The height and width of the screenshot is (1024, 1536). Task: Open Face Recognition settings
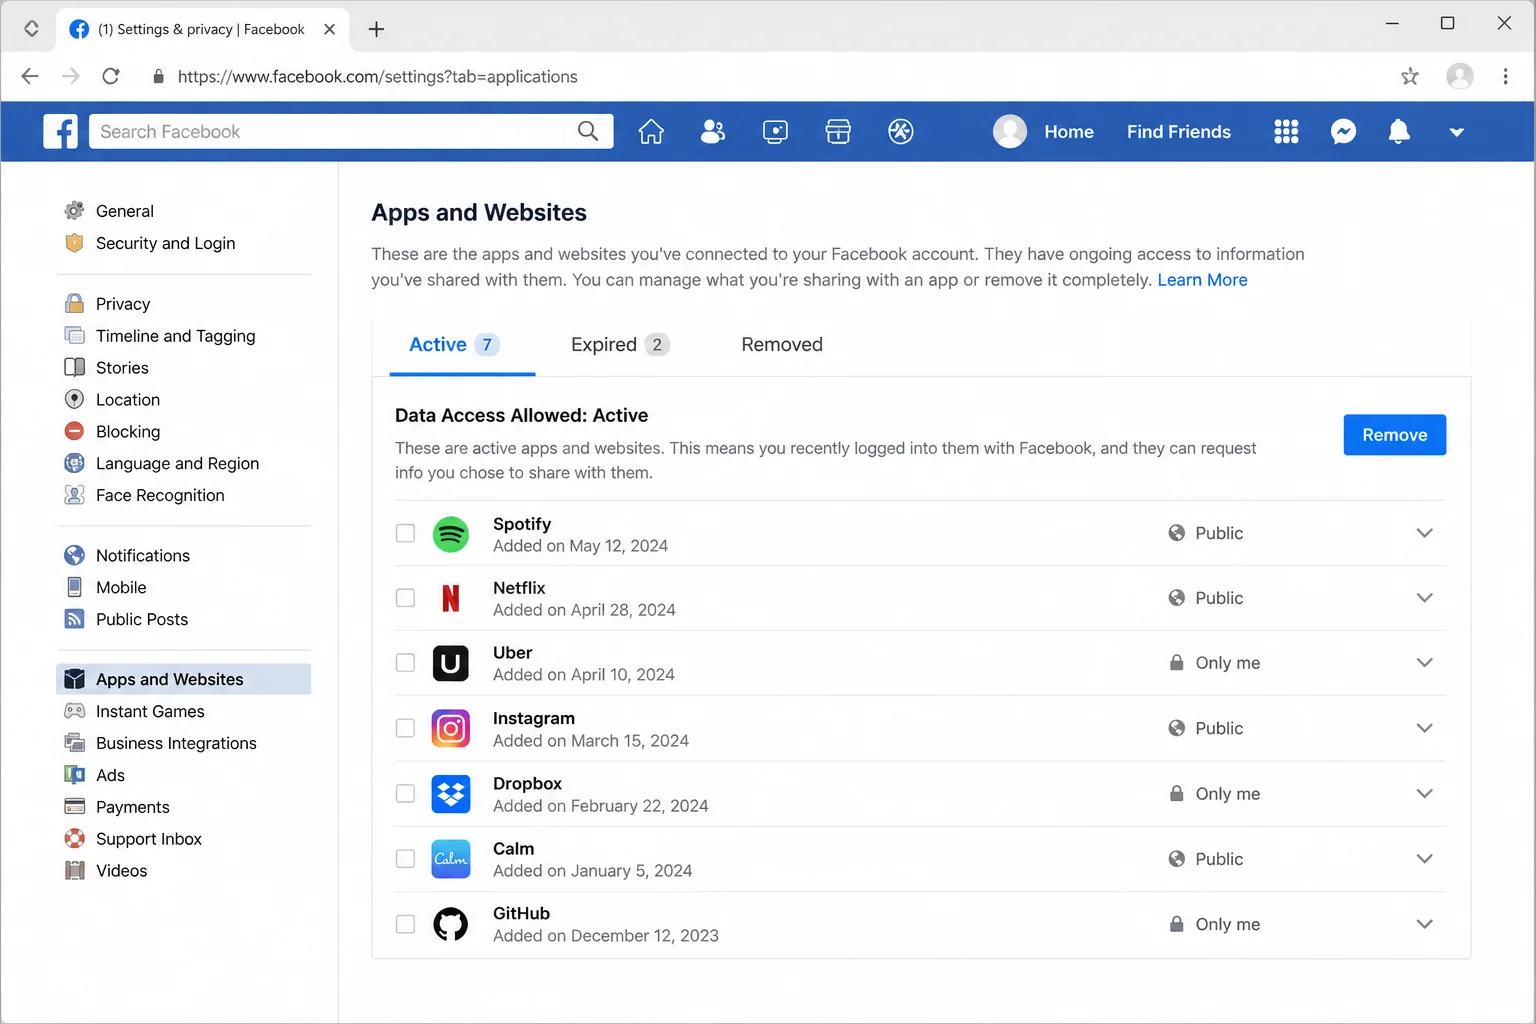[x=144, y=496]
